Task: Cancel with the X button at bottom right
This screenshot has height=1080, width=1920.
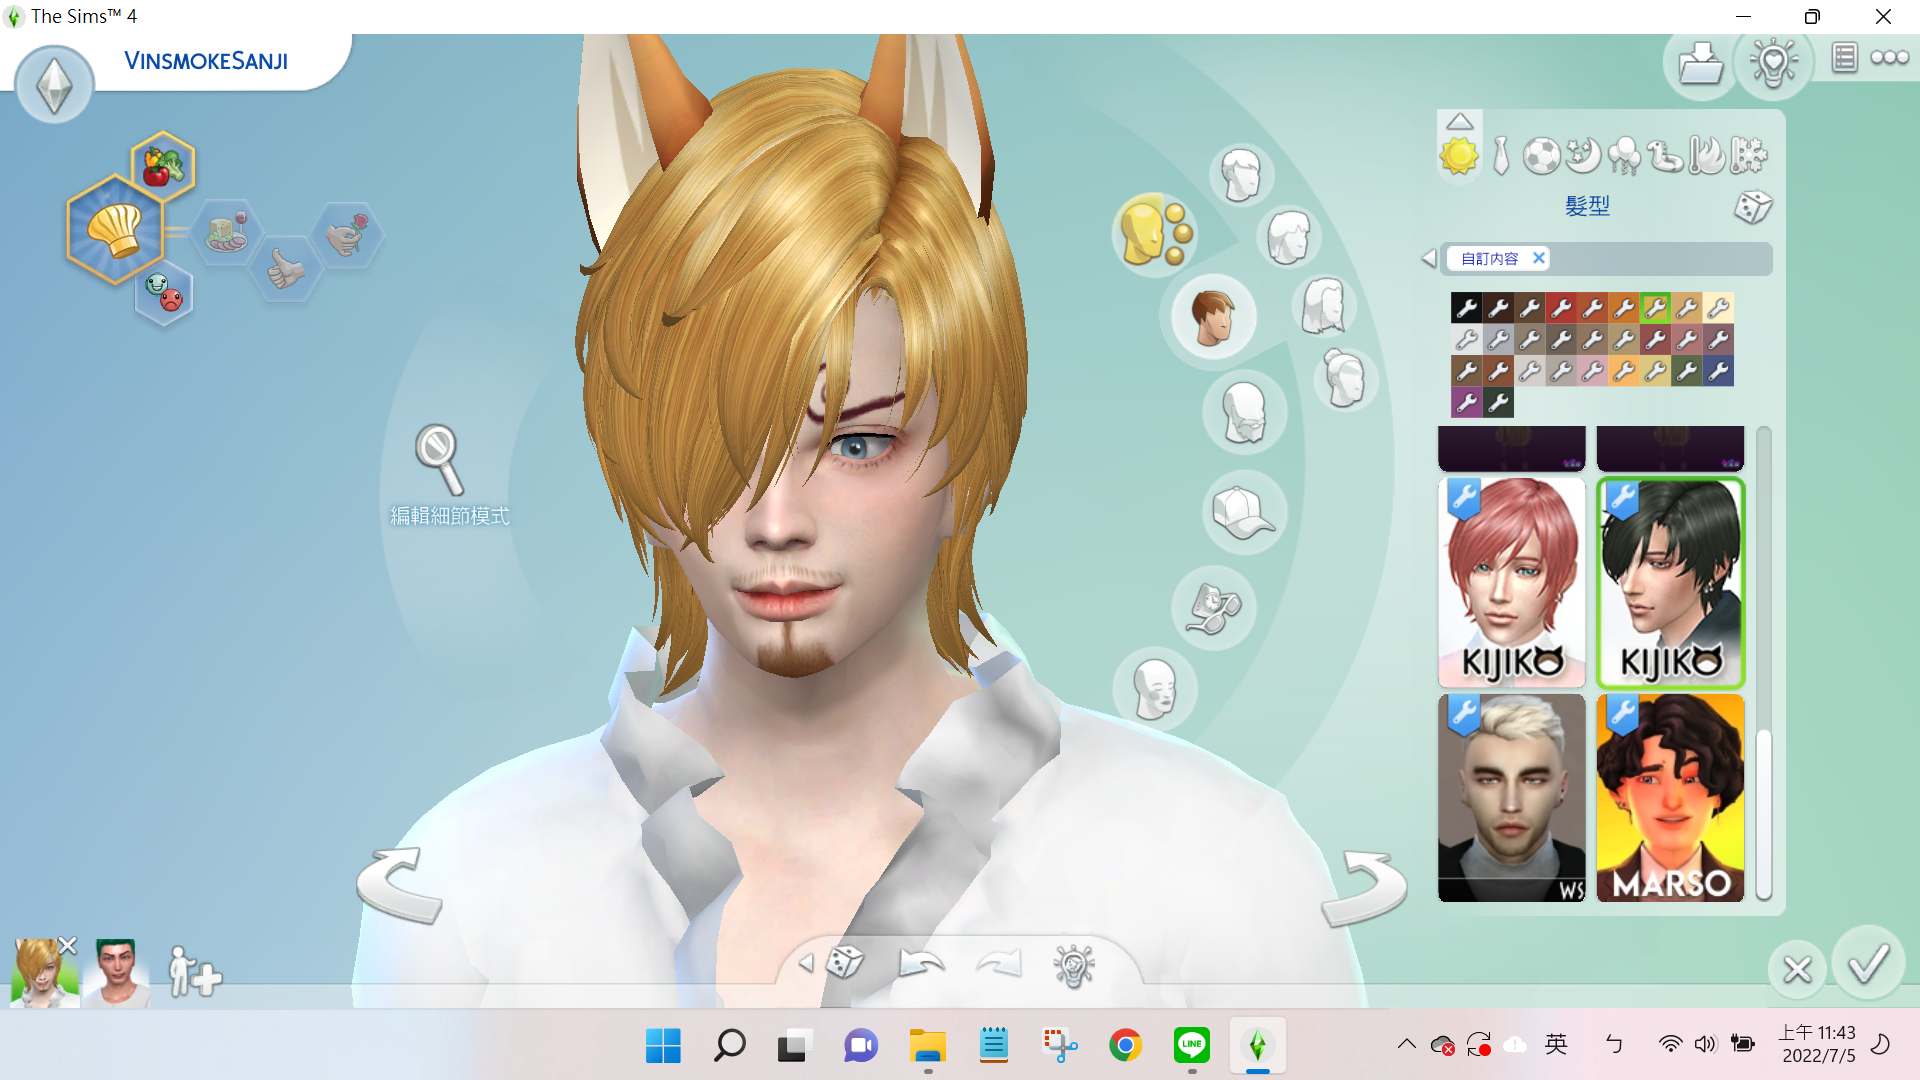Action: (1797, 969)
